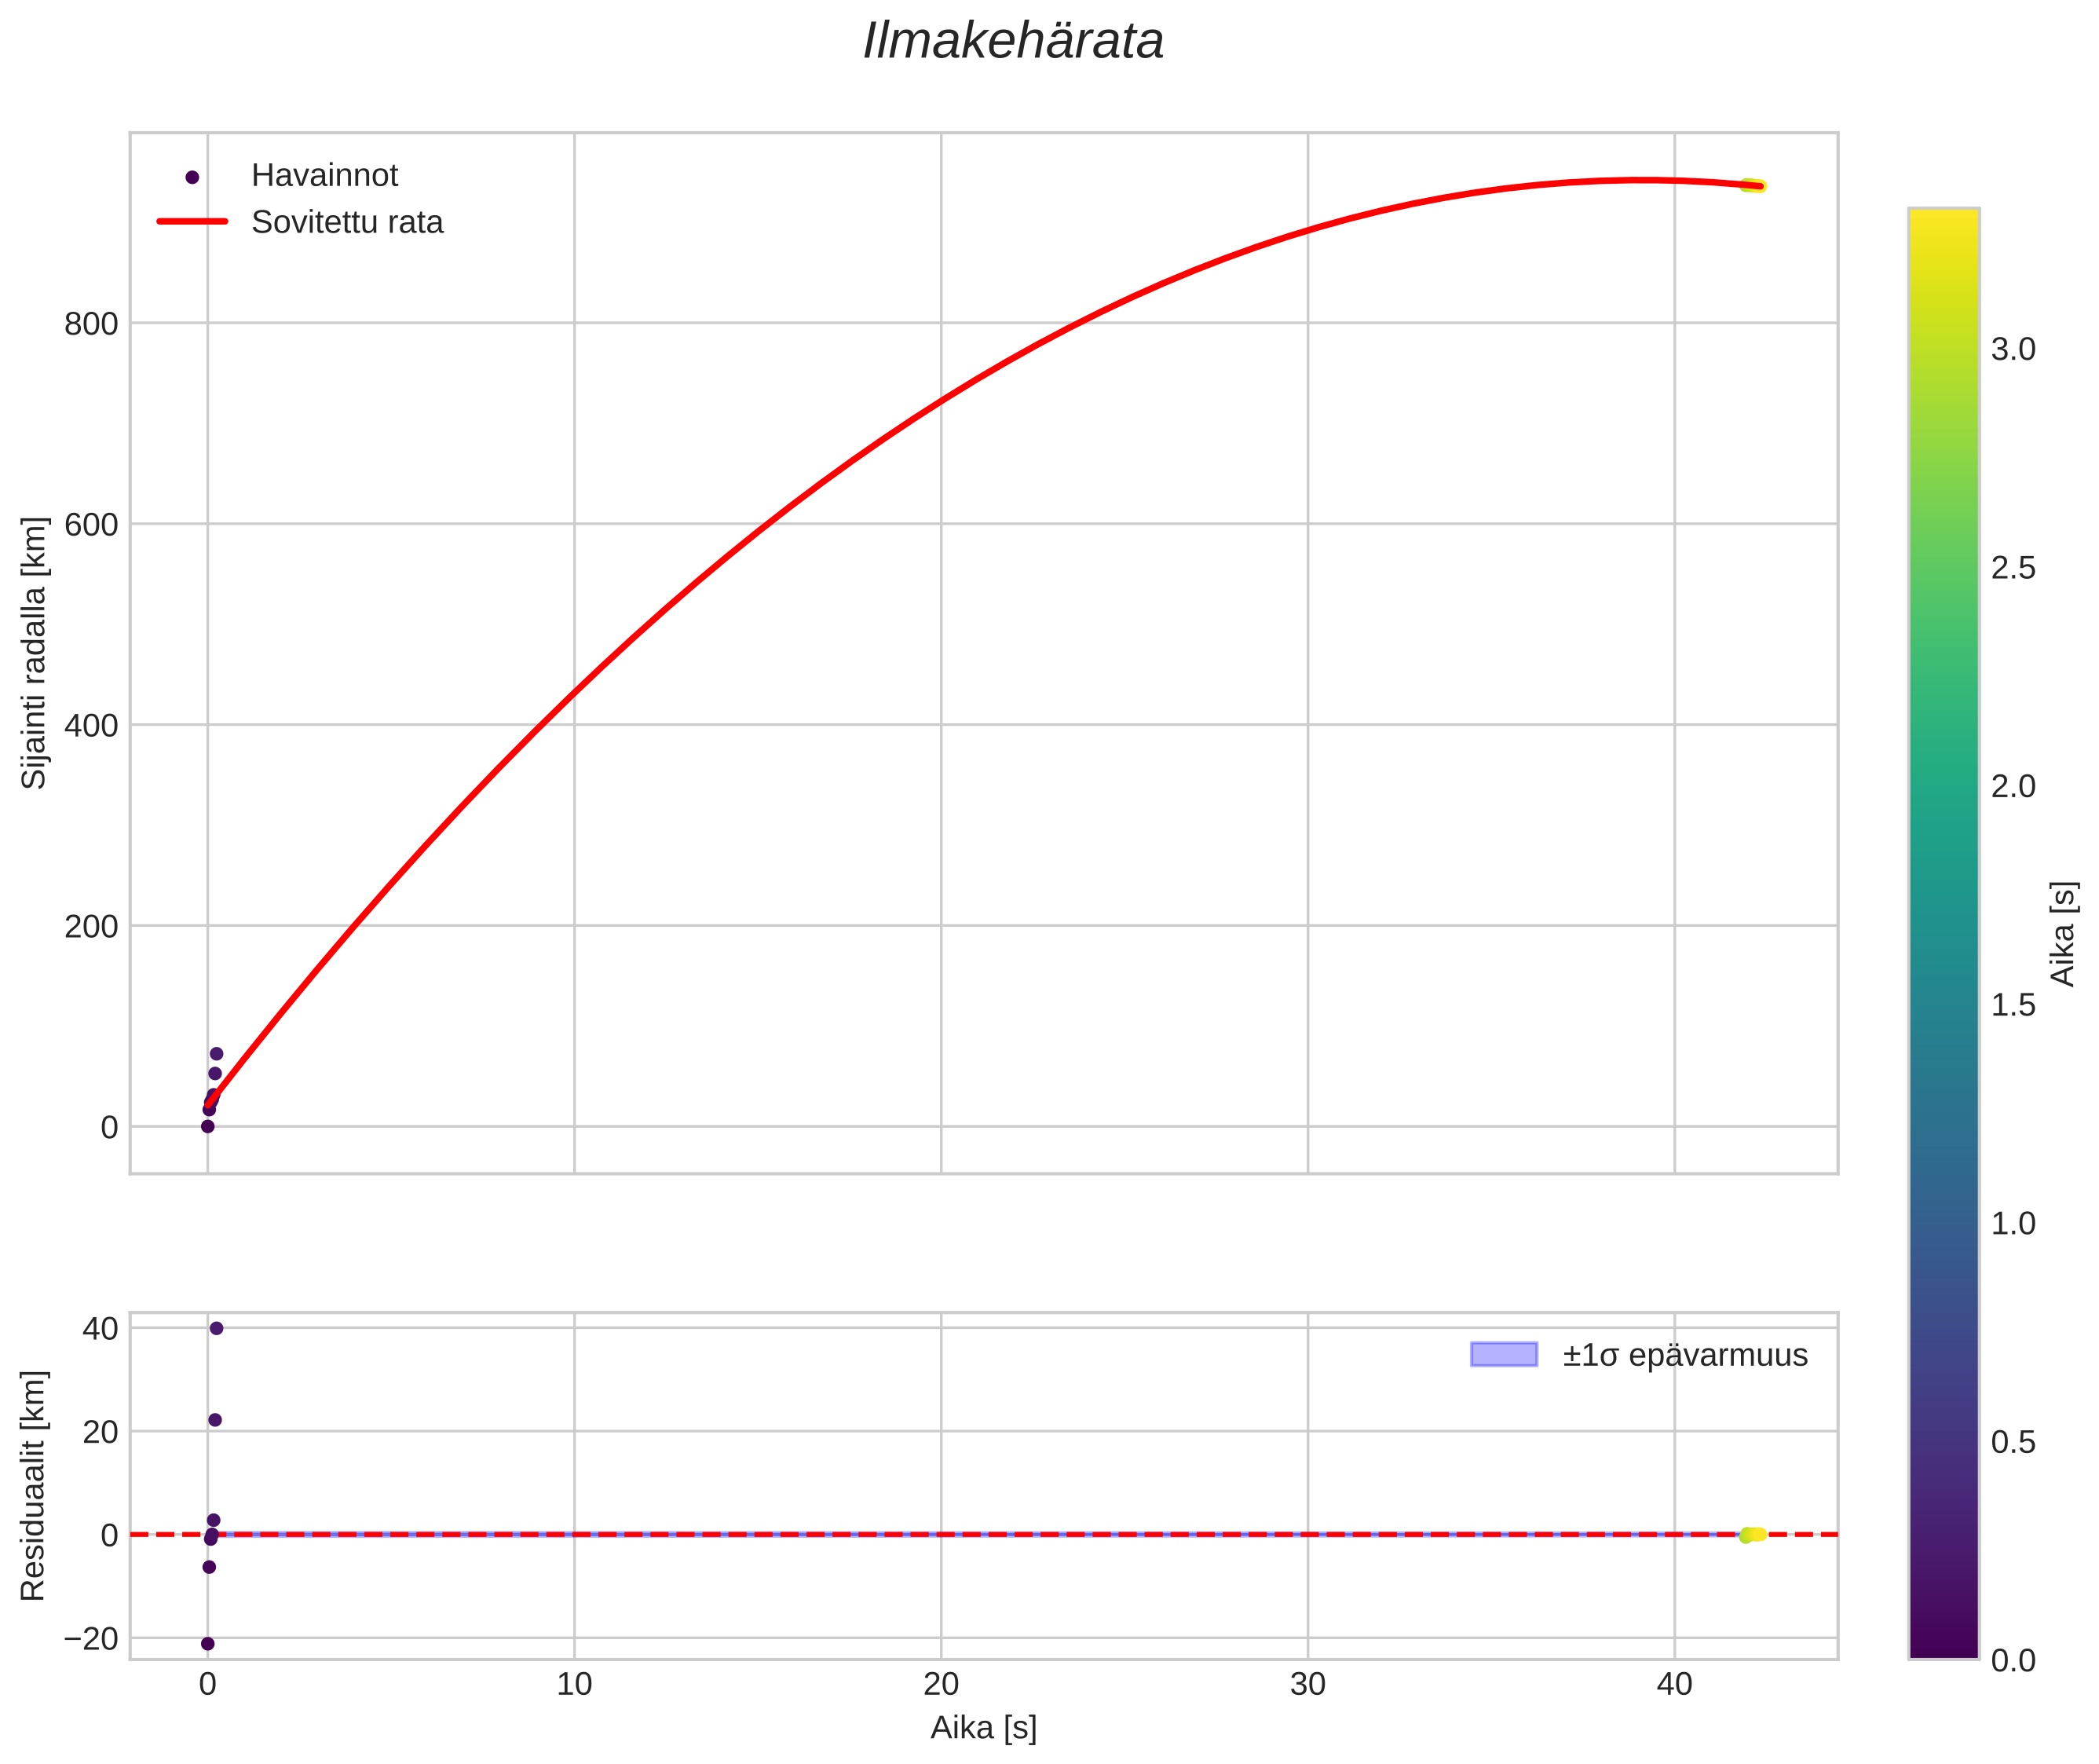The height and width of the screenshot is (1764, 2099).
Task: Click the y-axis tick label 800
Action: click(91, 324)
